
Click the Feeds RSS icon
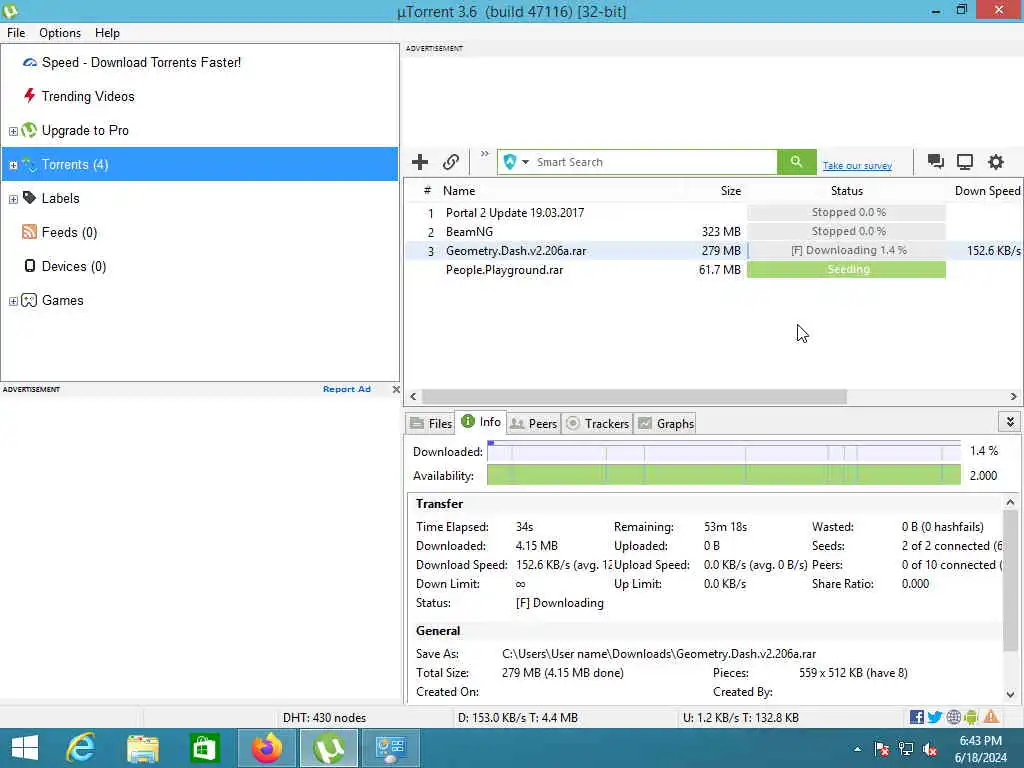point(29,231)
